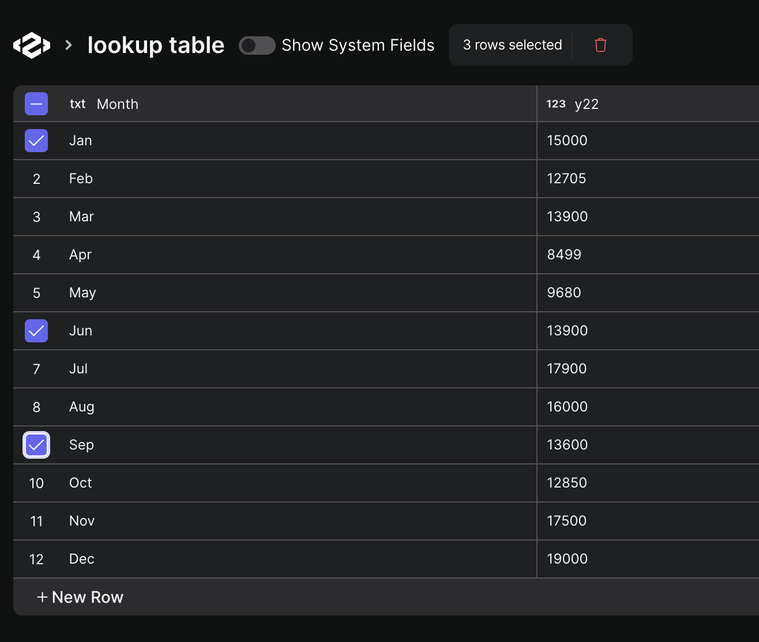The image size is (759, 642).
Task: Click the 13600 value cell
Action: 648,445
